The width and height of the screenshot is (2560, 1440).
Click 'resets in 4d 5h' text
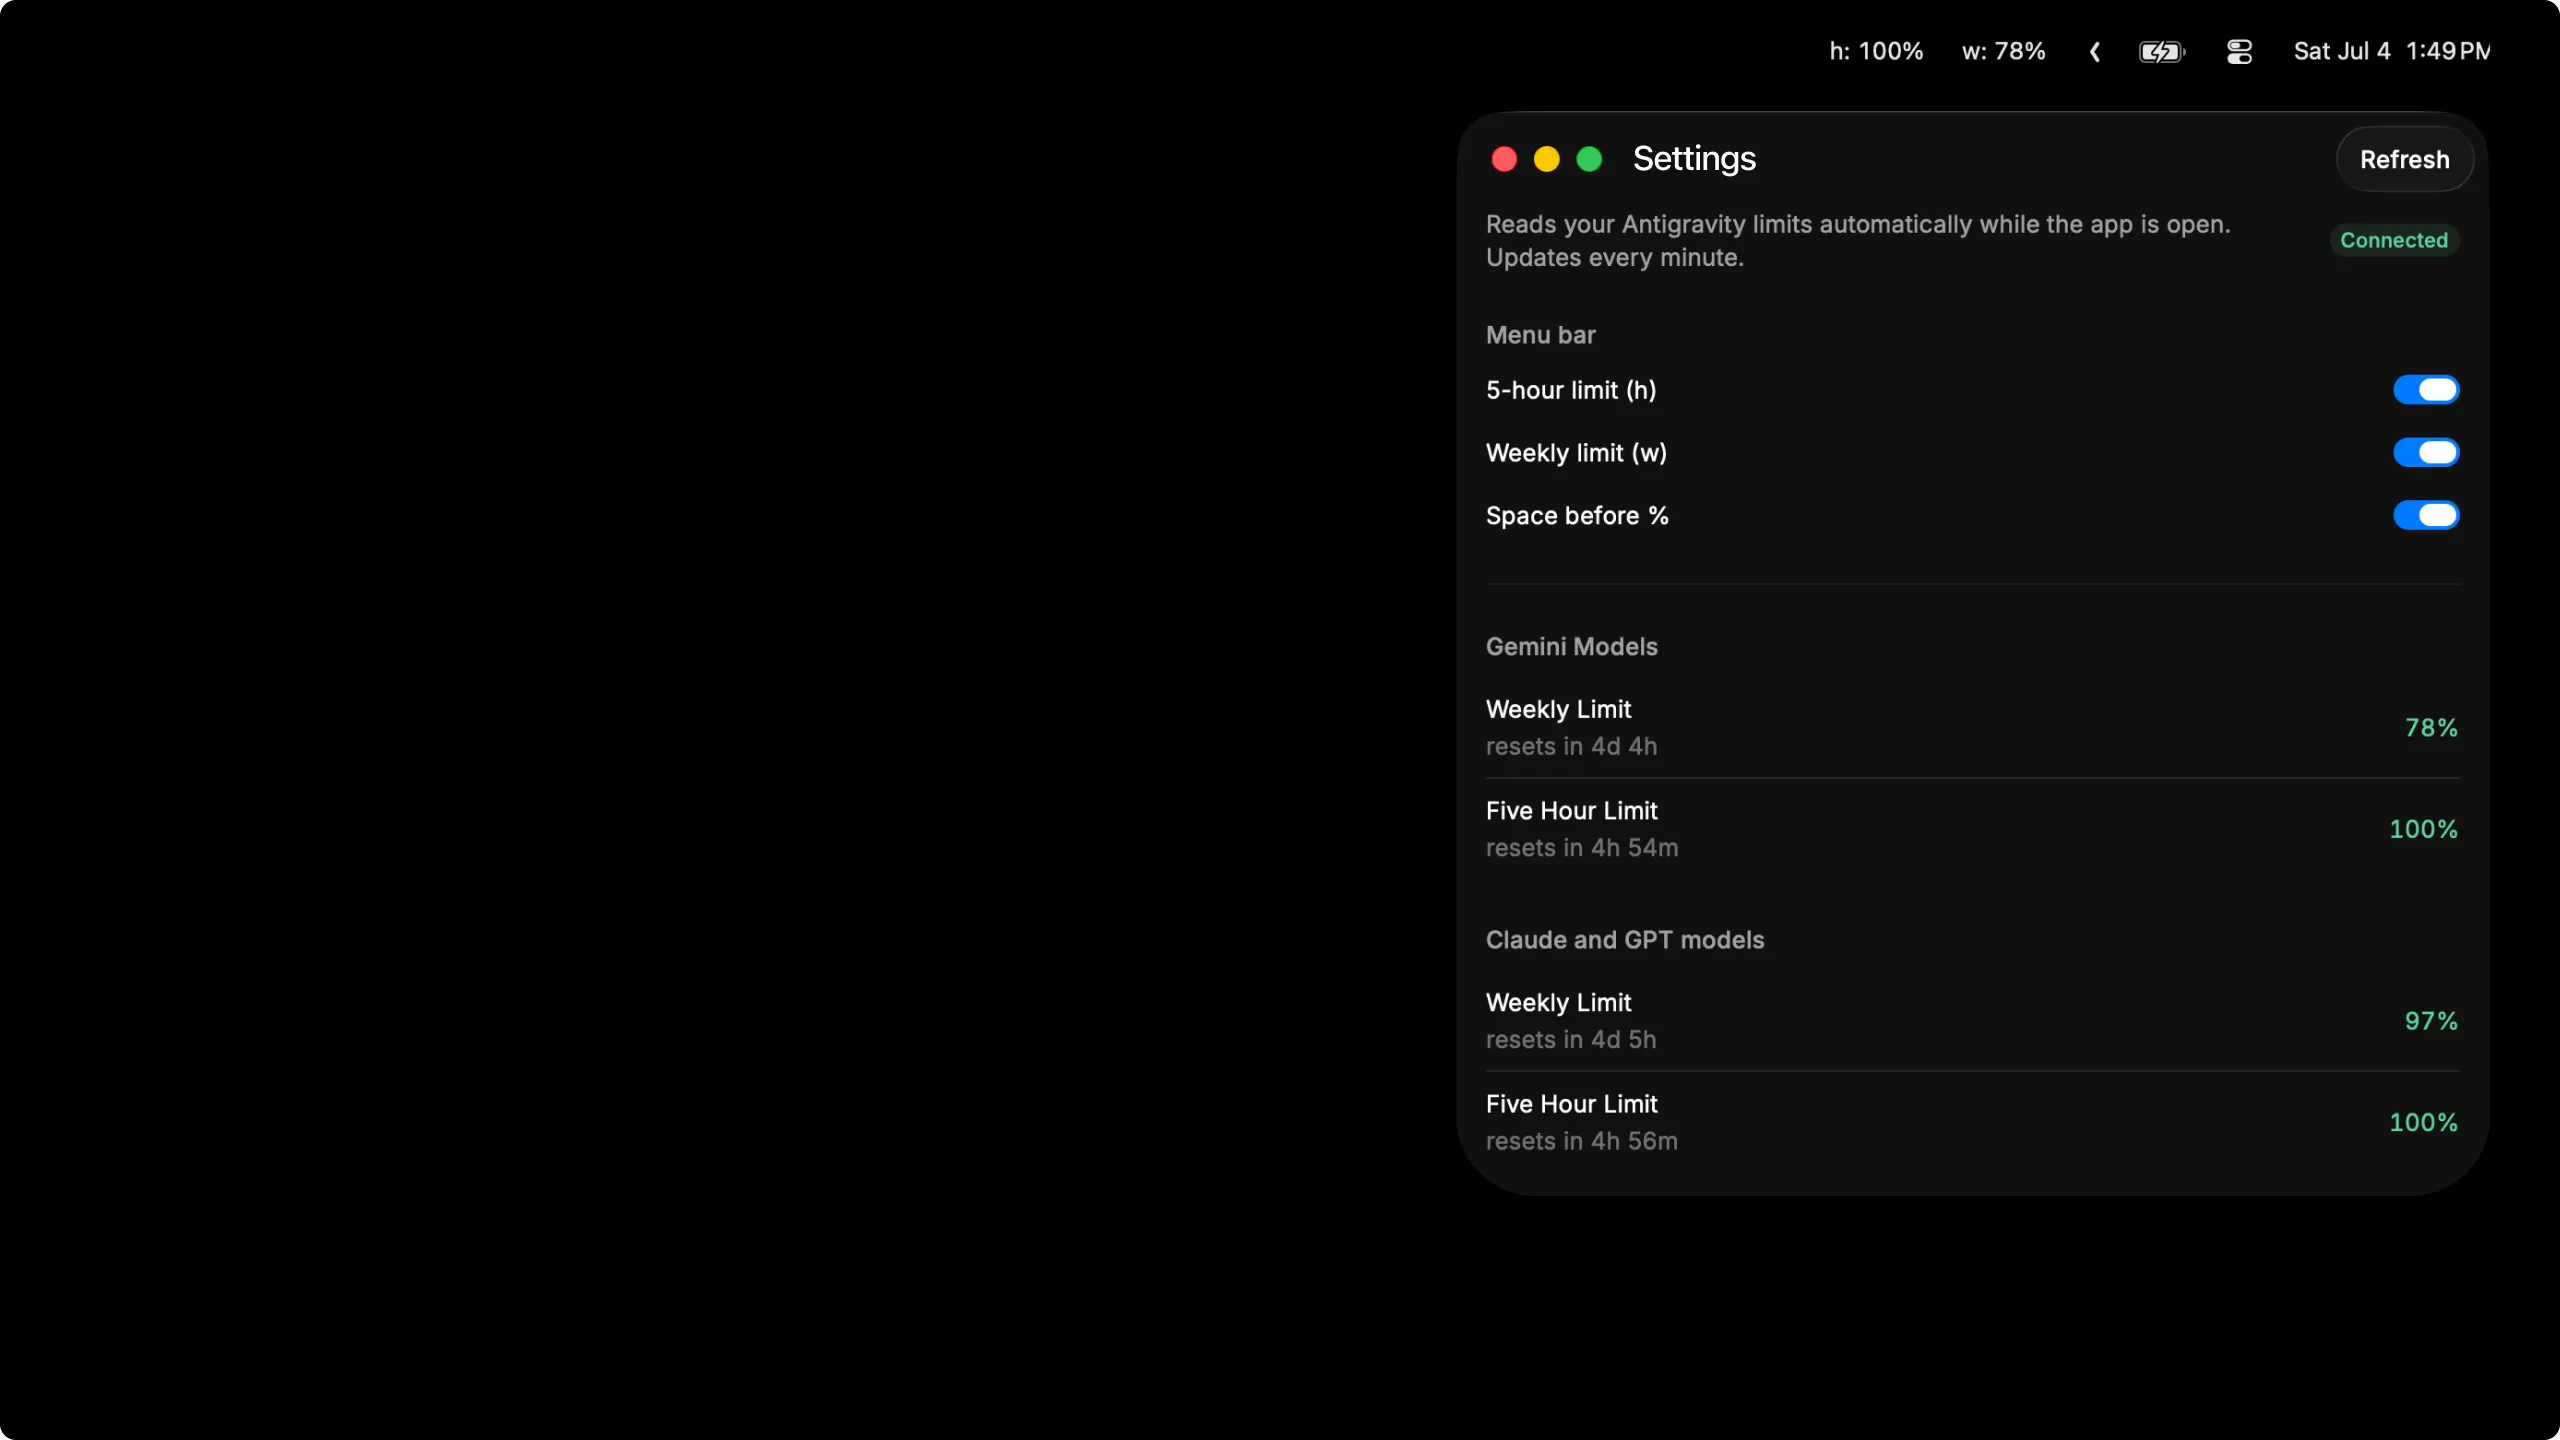1571,1040
